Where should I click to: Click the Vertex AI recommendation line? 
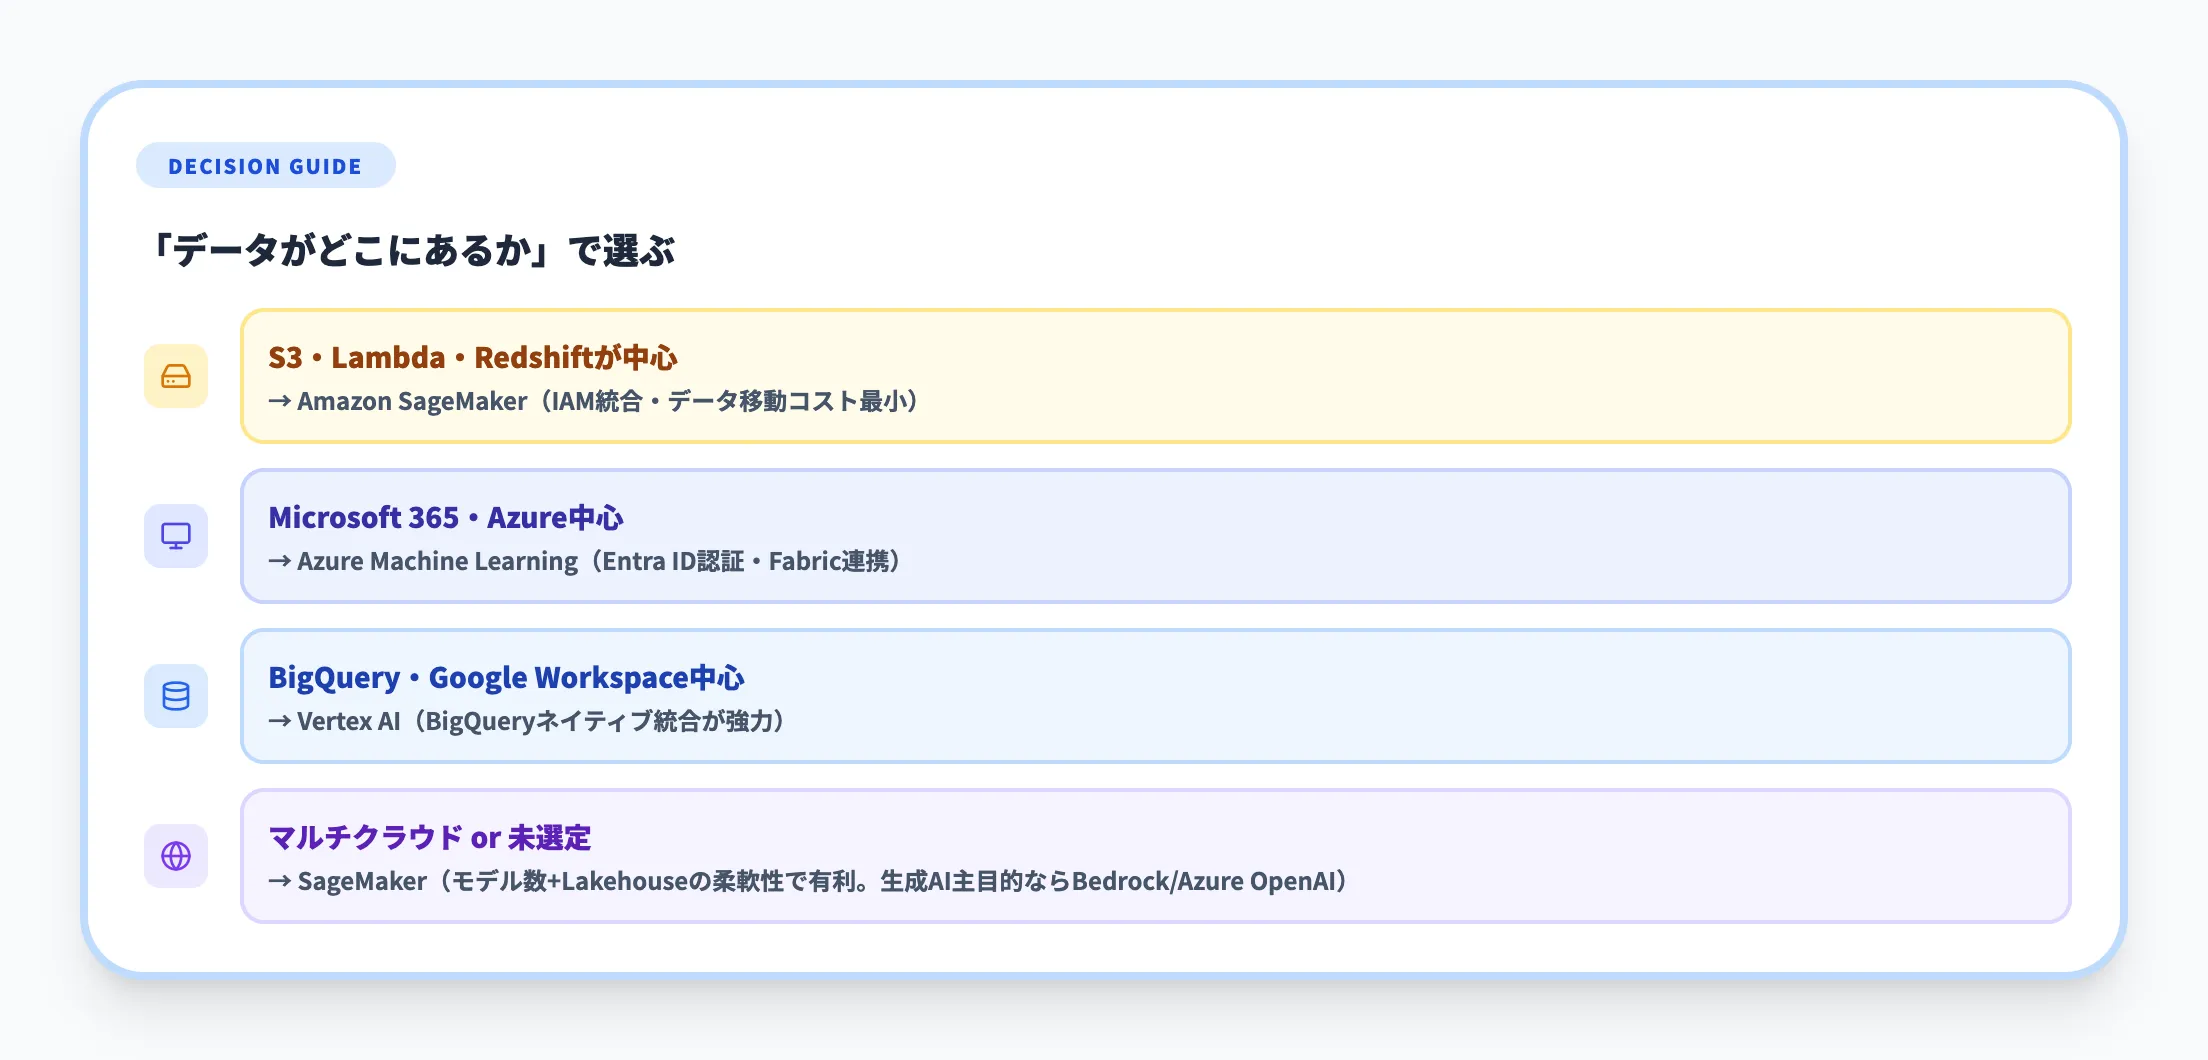[528, 721]
